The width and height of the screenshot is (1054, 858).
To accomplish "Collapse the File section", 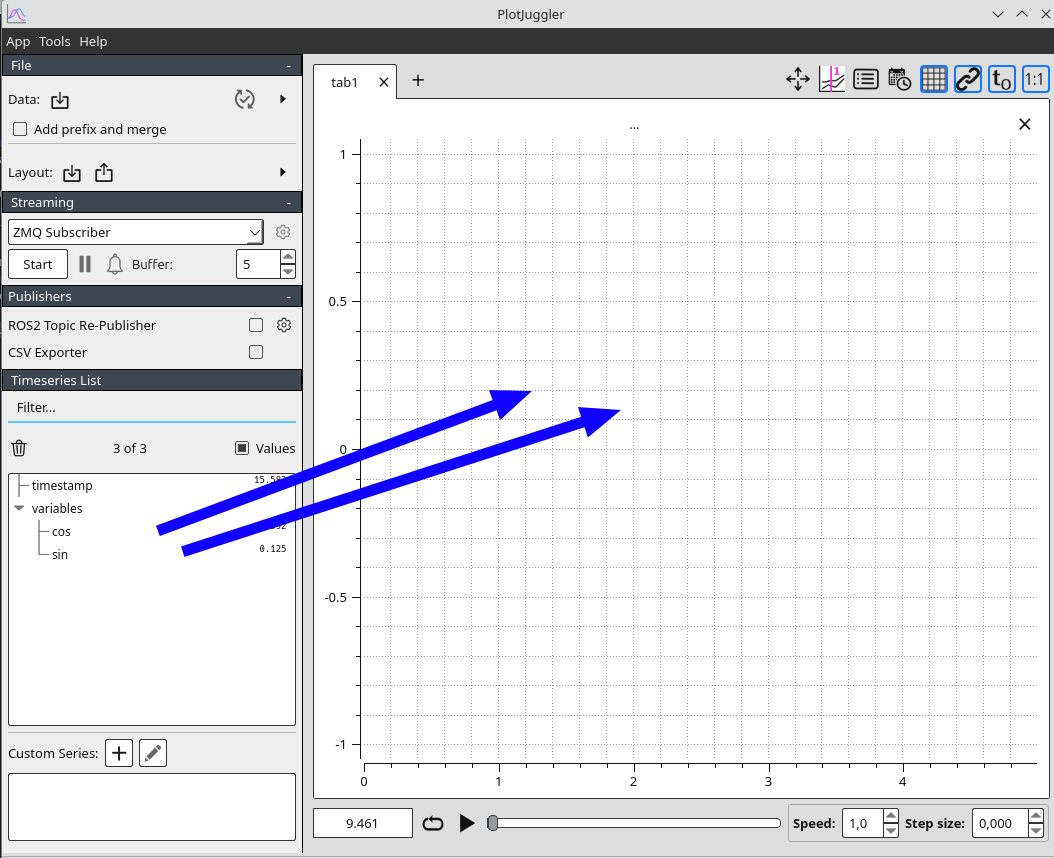I will (x=288, y=66).
